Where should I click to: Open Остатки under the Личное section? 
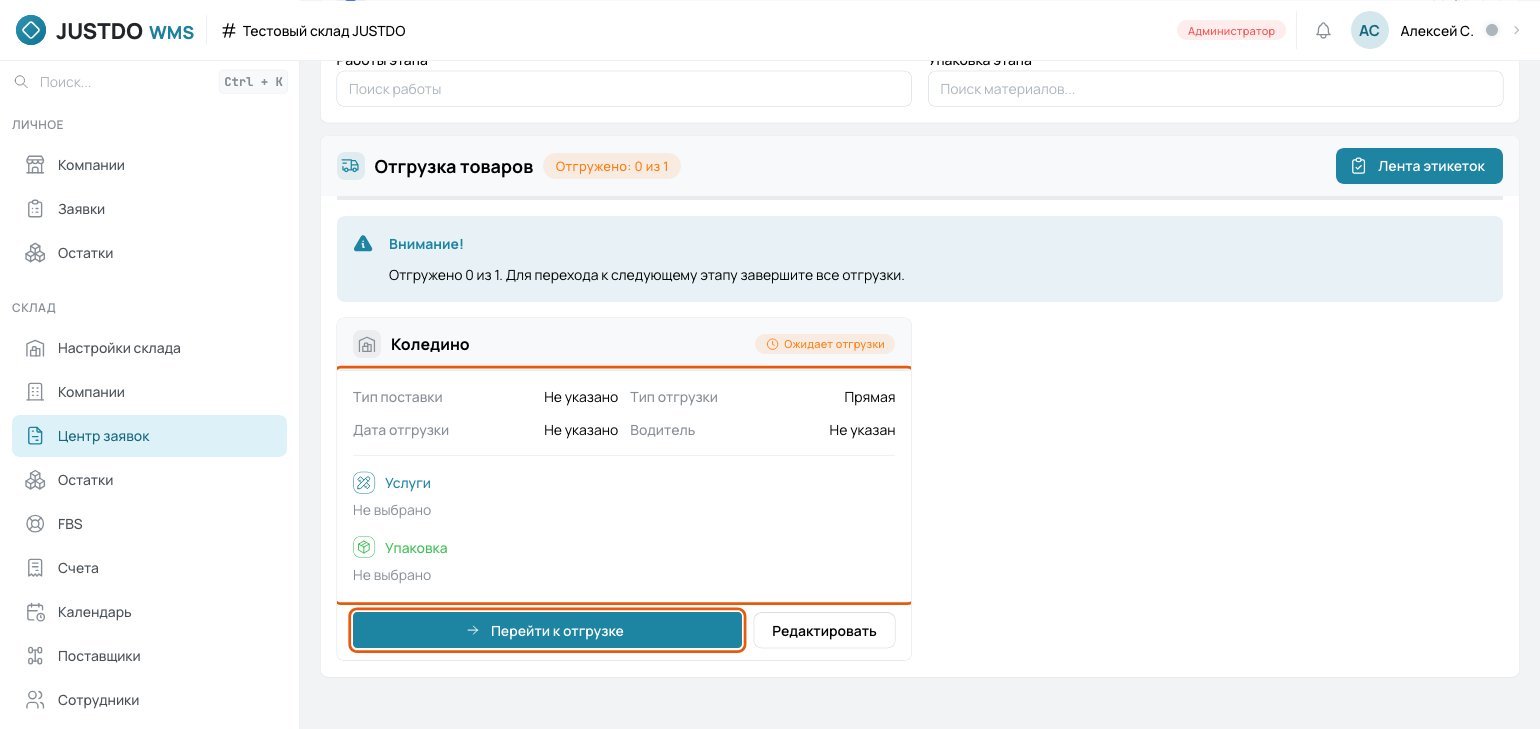pos(150,253)
